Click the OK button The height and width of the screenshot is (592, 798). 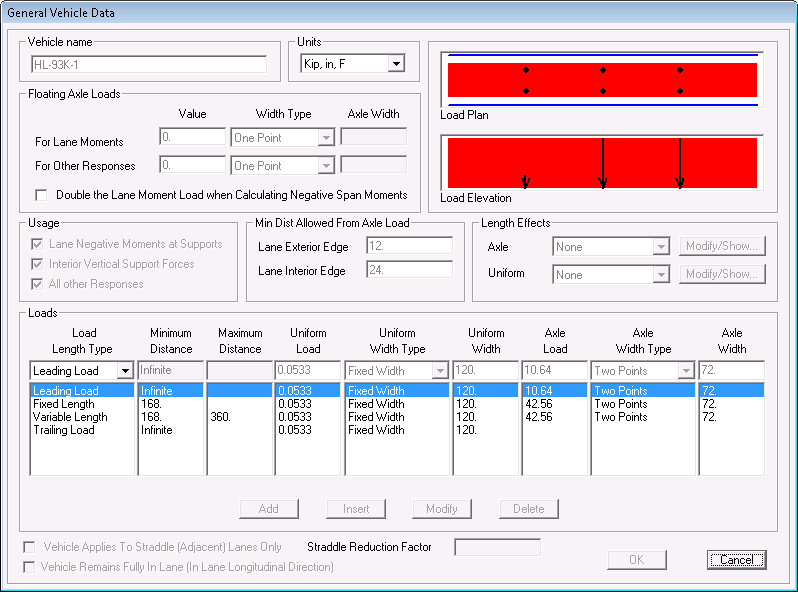[636, 560]
